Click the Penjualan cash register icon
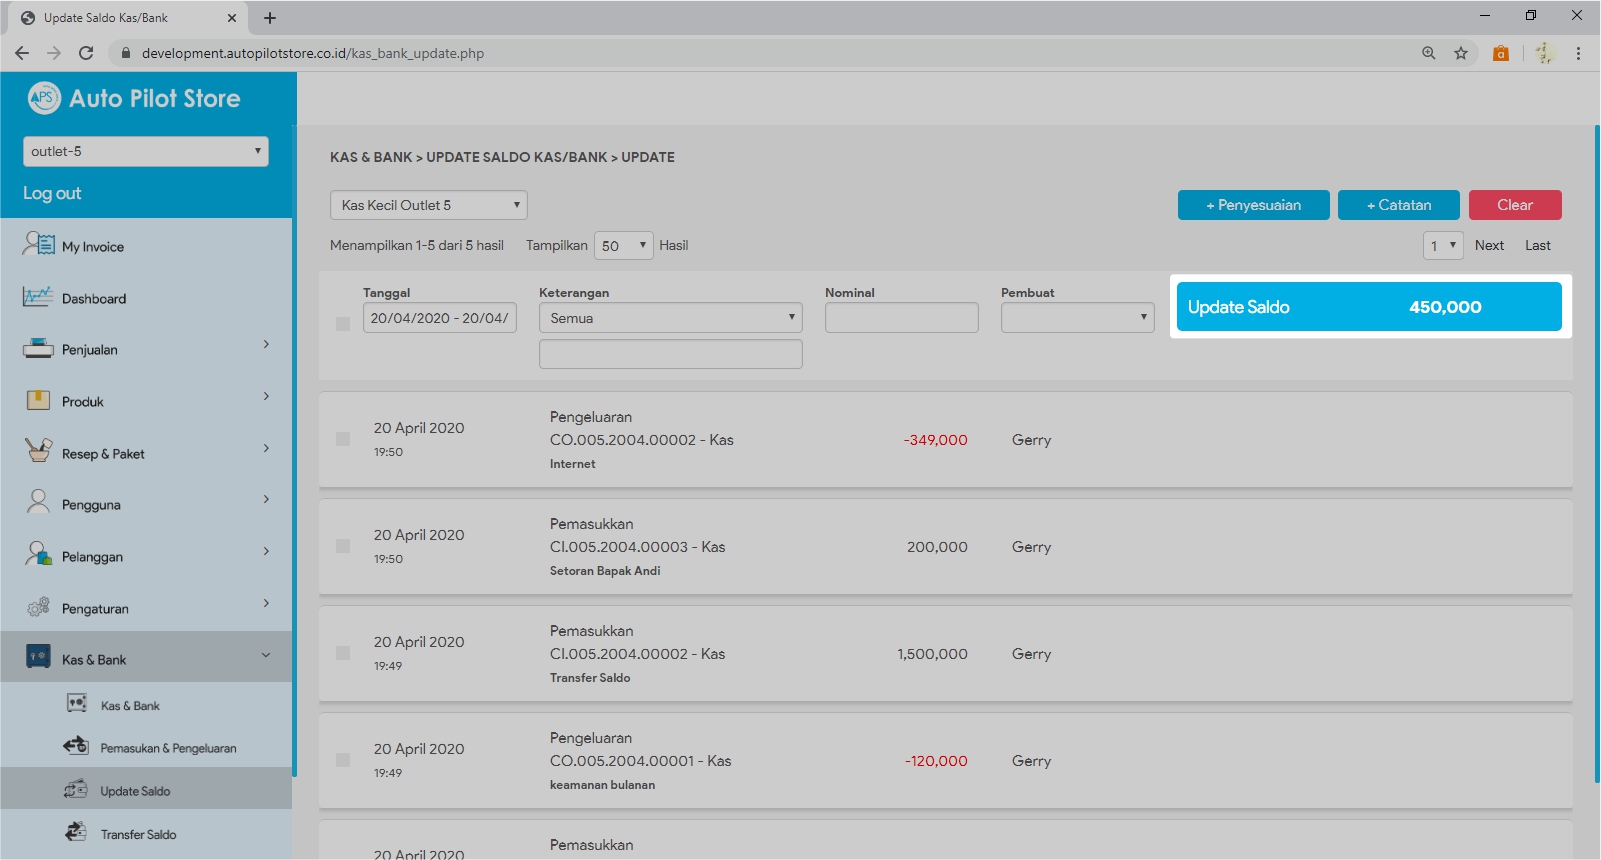This screenshot has width=1601, height=860. [x=38, y=349]
